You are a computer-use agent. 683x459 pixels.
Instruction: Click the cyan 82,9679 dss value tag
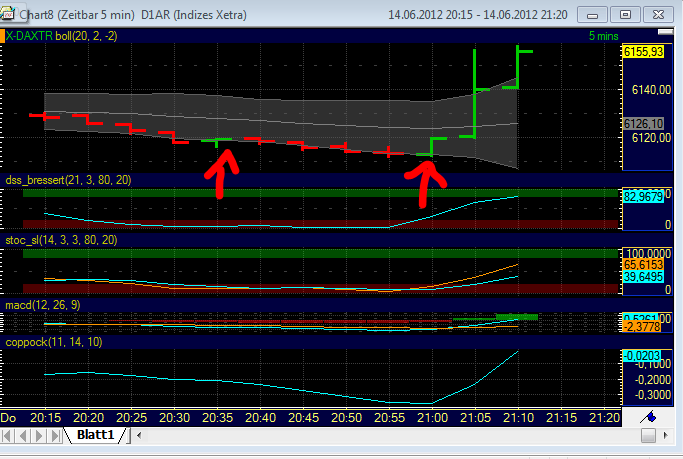pos(643,196)
